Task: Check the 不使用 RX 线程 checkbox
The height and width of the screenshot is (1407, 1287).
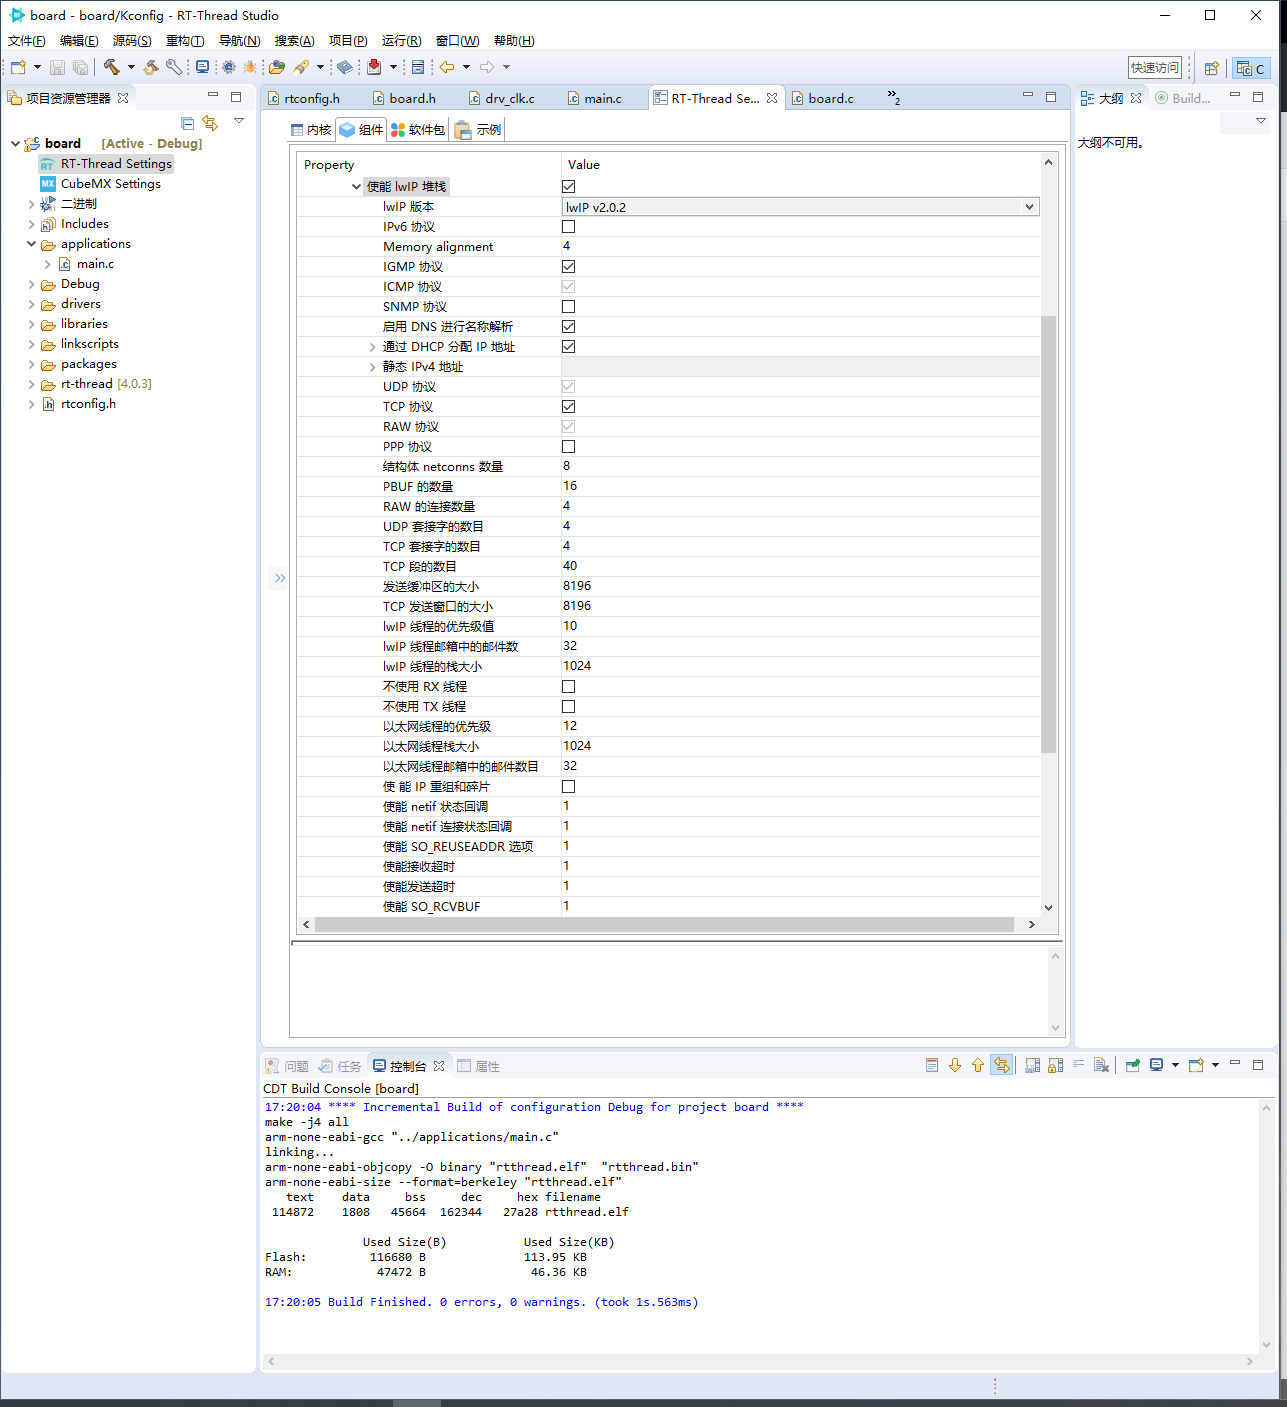Action: pos(568,686)
